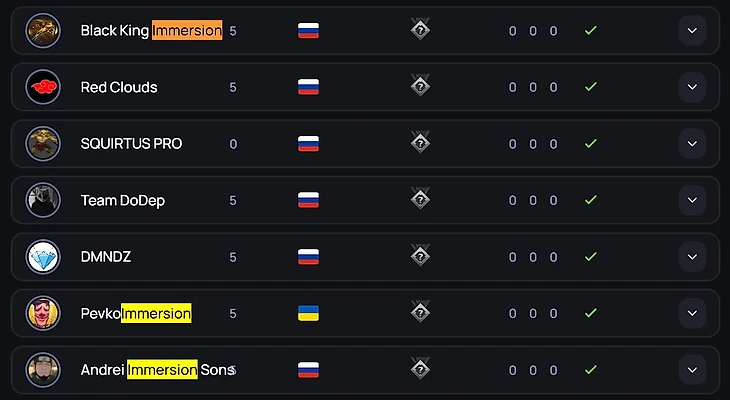
Task: Expand the Pevko Immersion row chevron
Action: [692, 313]
